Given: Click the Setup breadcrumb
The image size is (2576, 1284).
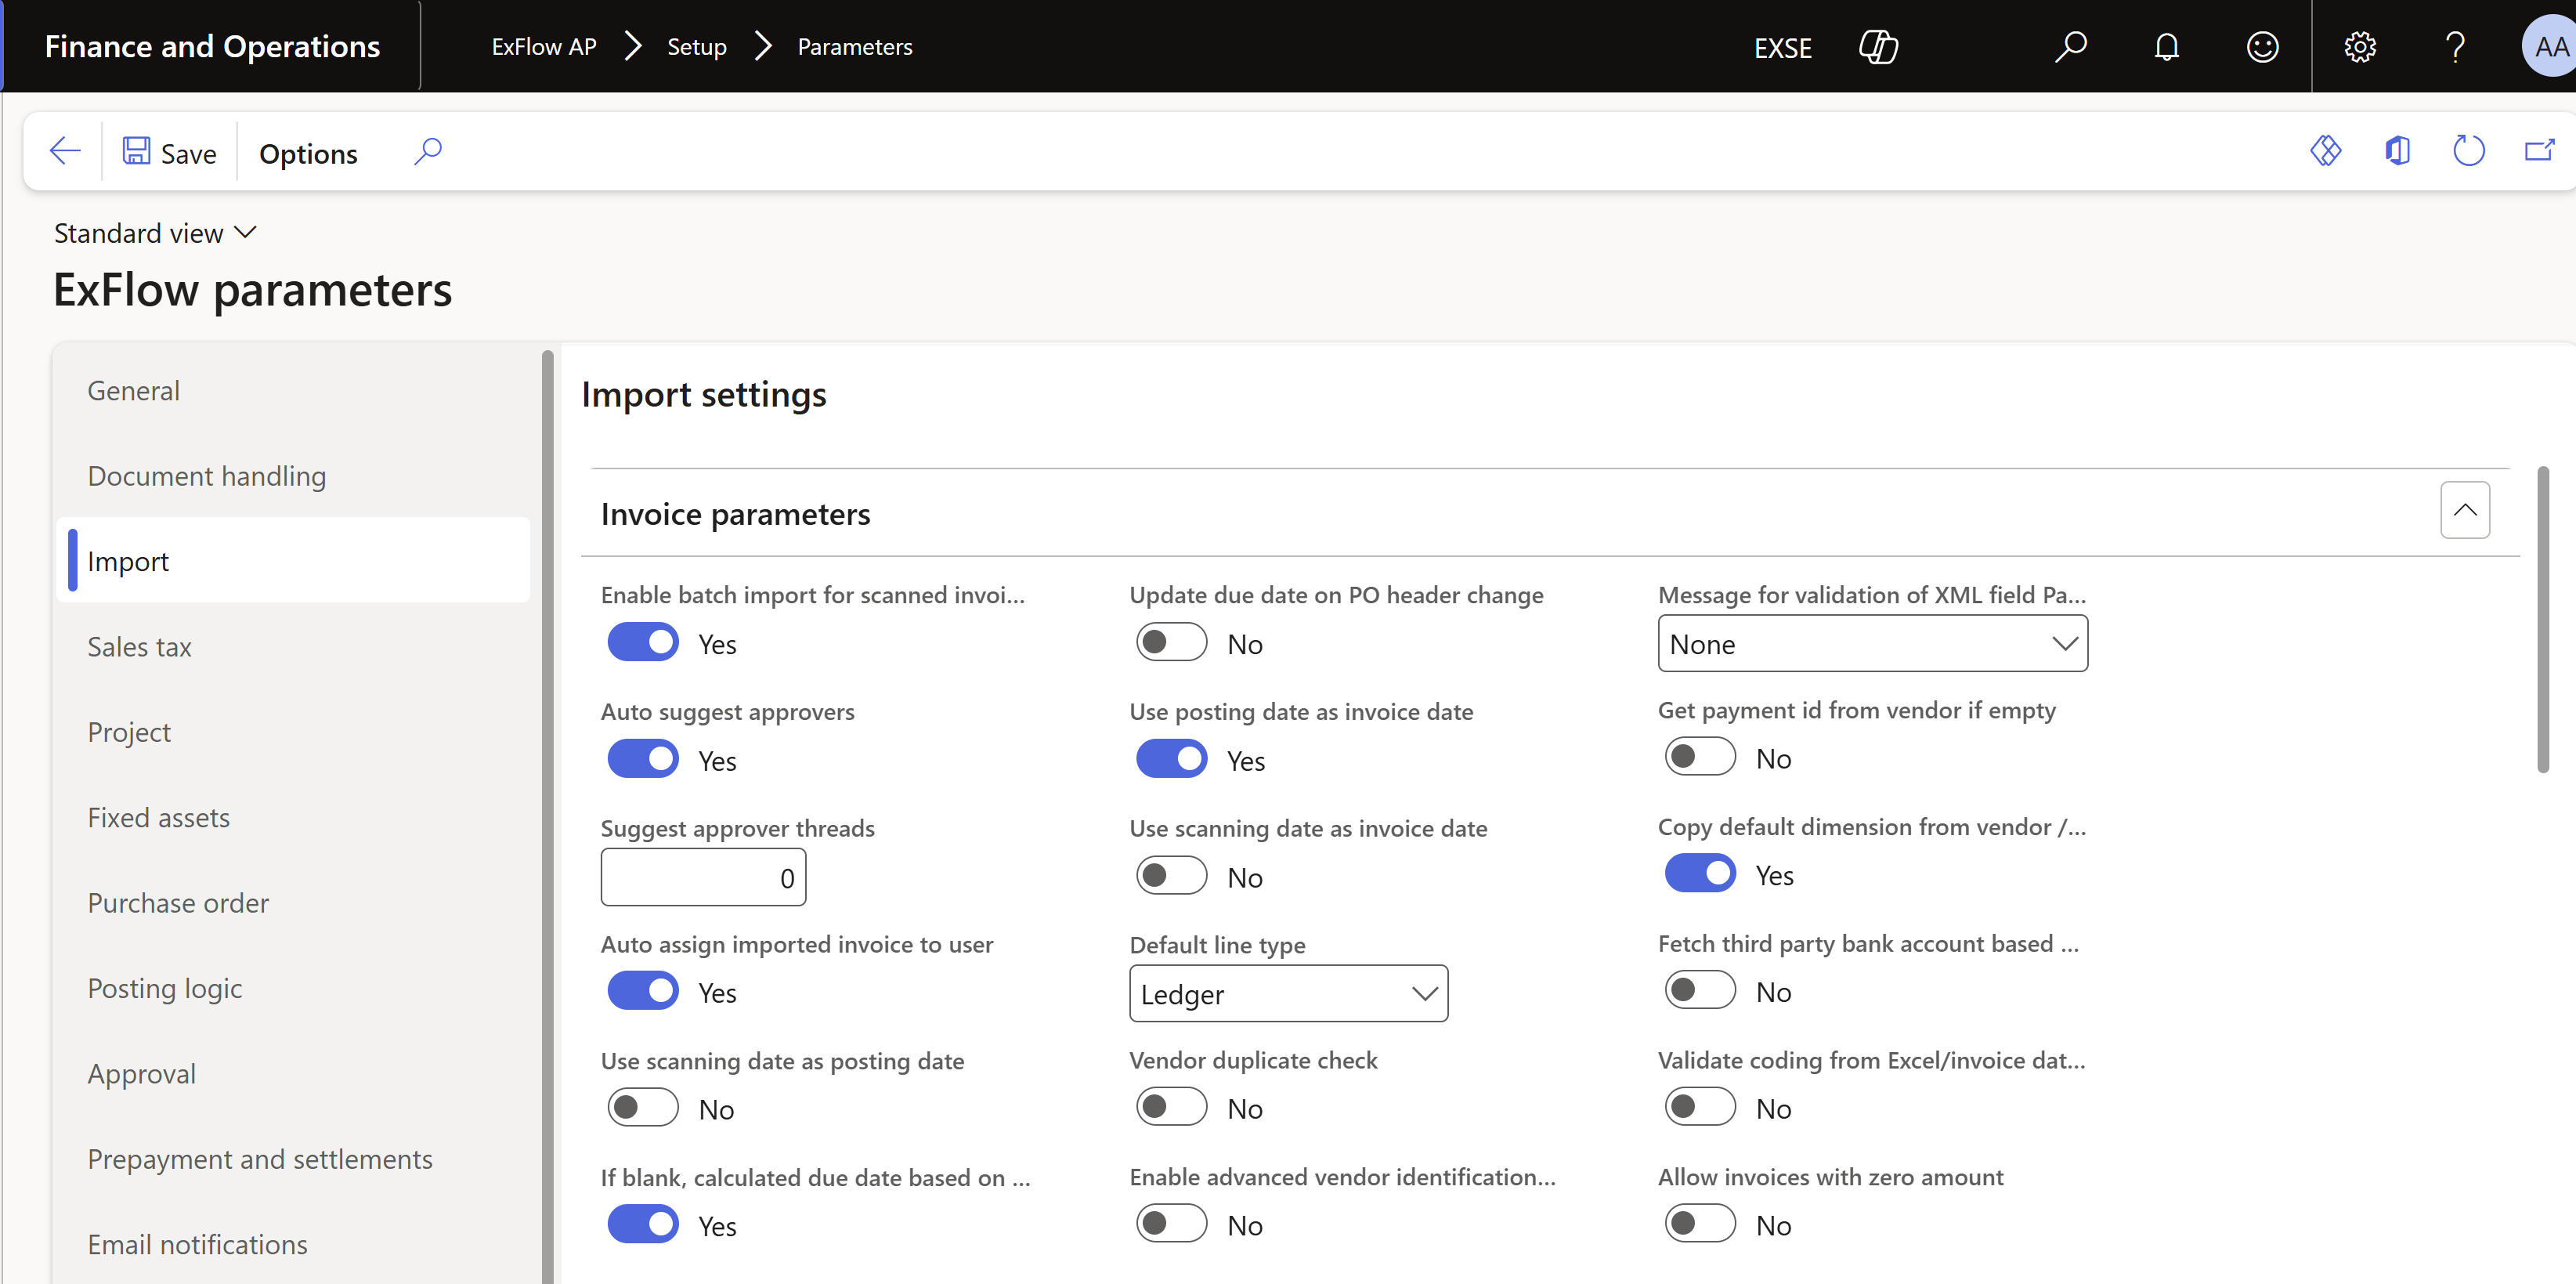Looking at the screenshot, I should 696,47.
